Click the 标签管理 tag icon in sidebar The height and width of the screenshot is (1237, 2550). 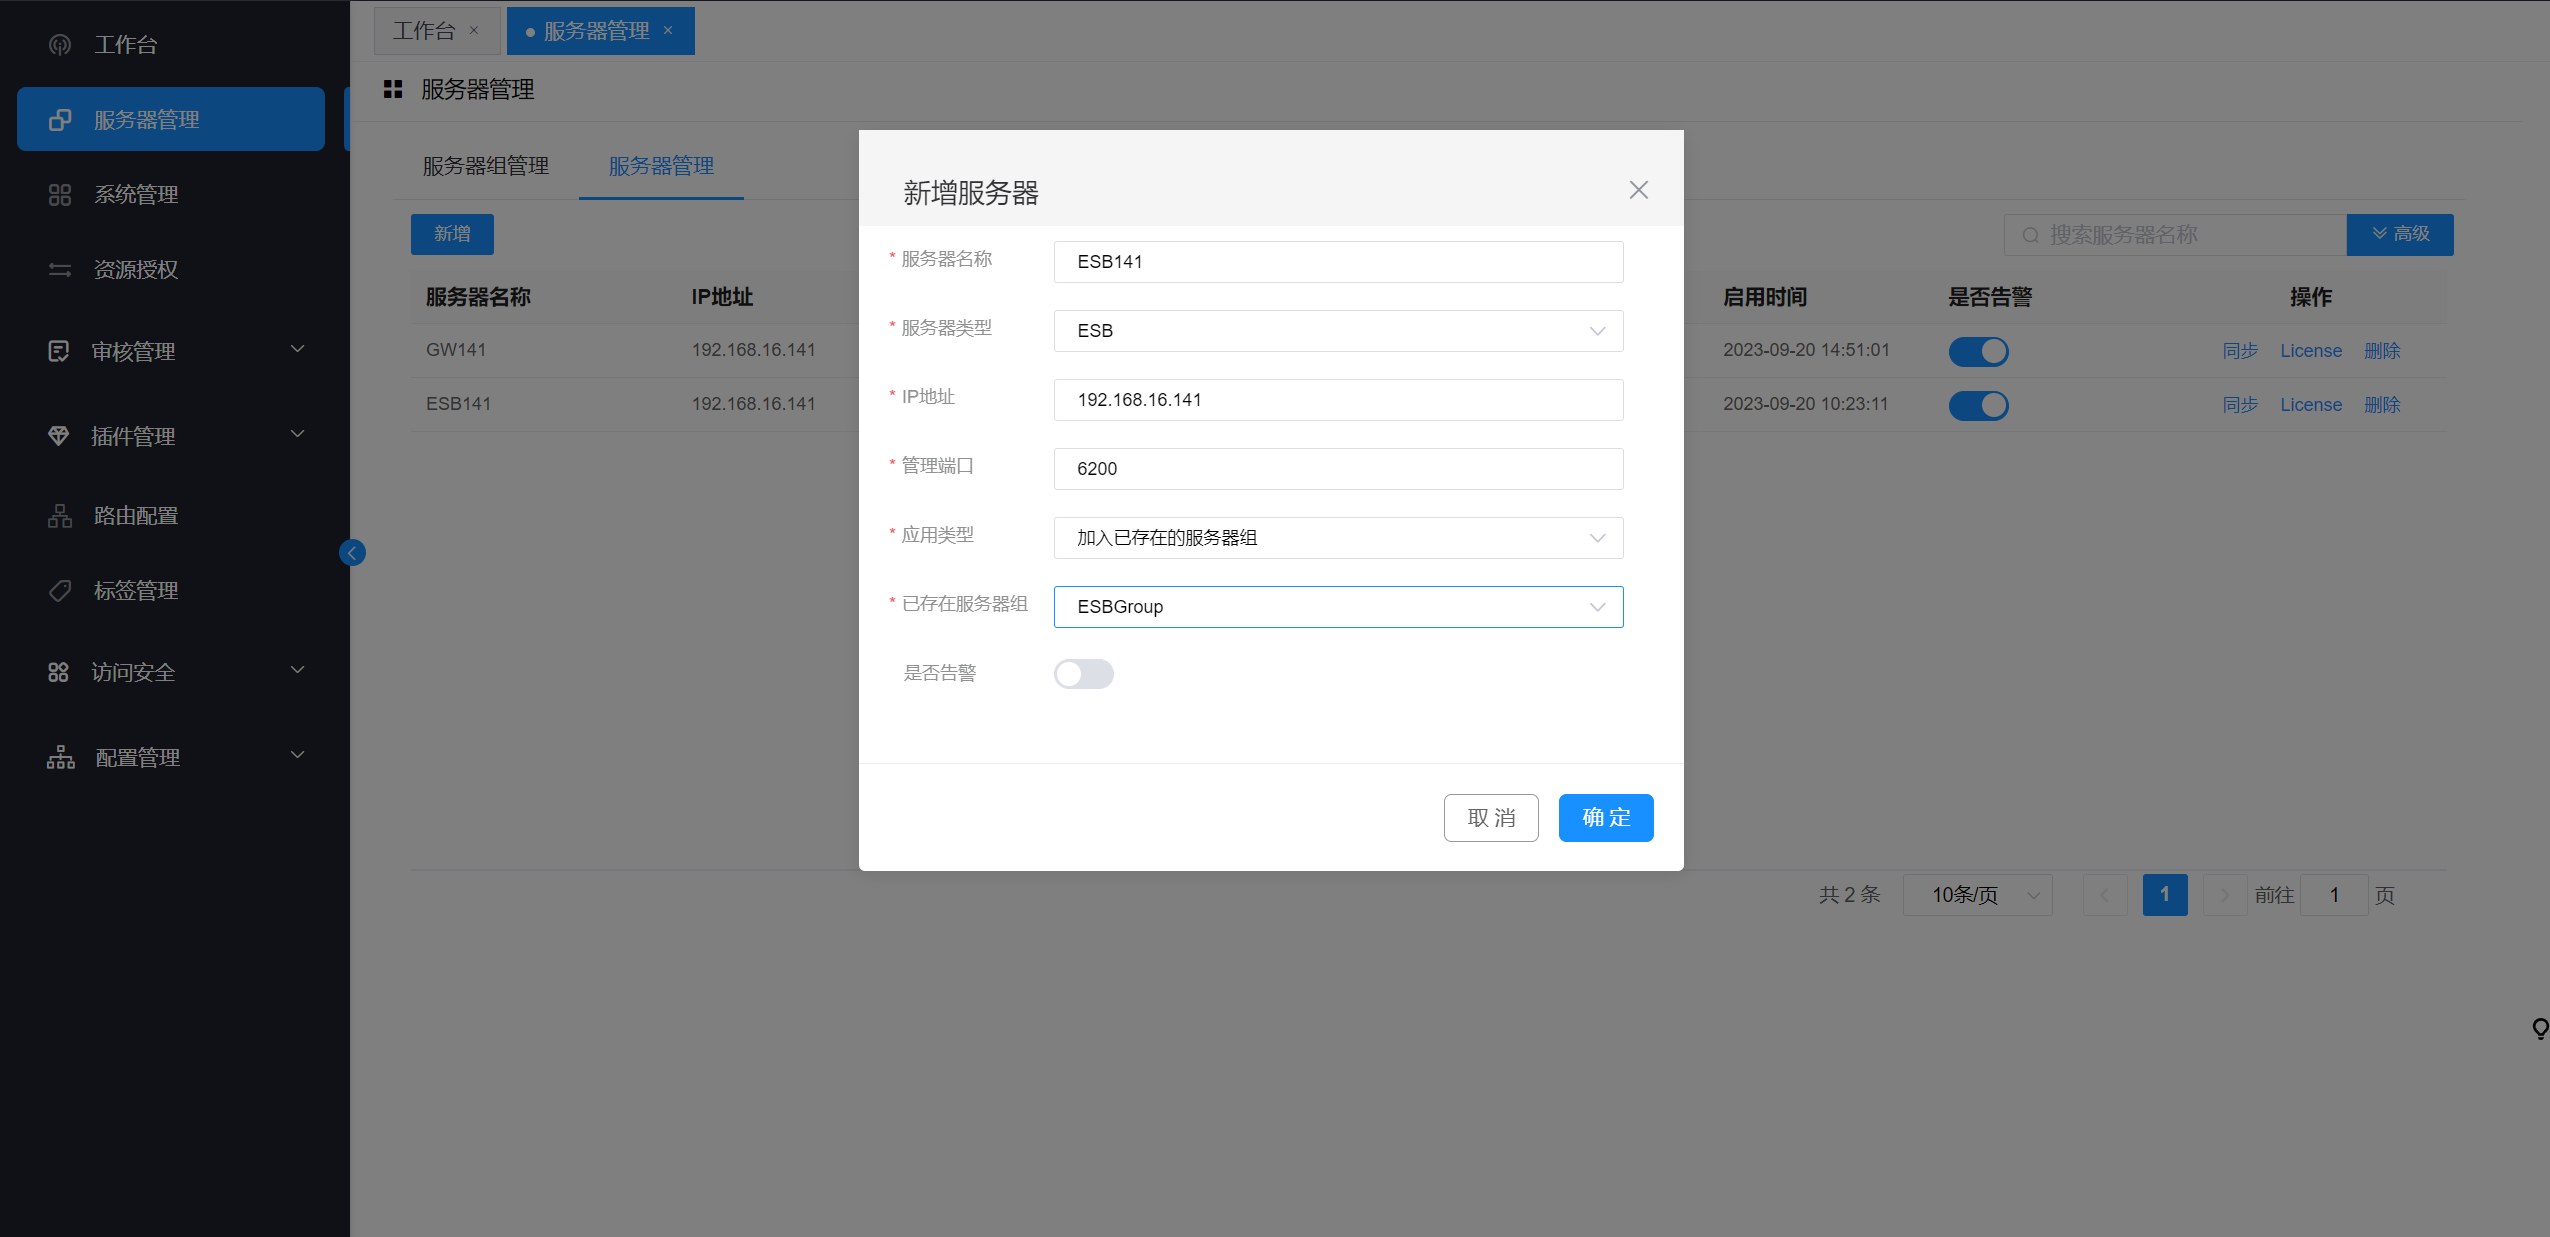click(x=60, y=591)
